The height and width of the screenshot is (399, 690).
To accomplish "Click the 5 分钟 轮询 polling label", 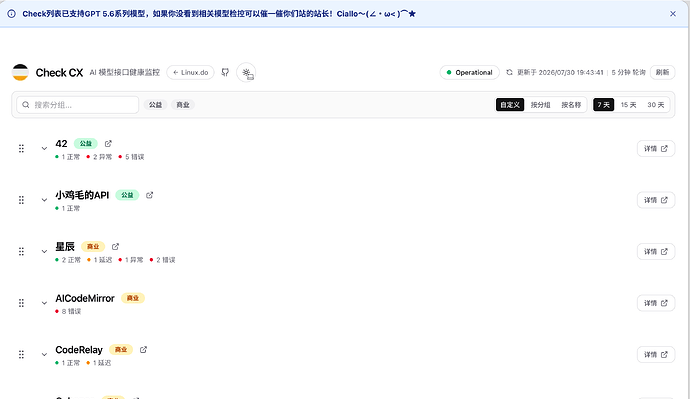I will 628,72.
